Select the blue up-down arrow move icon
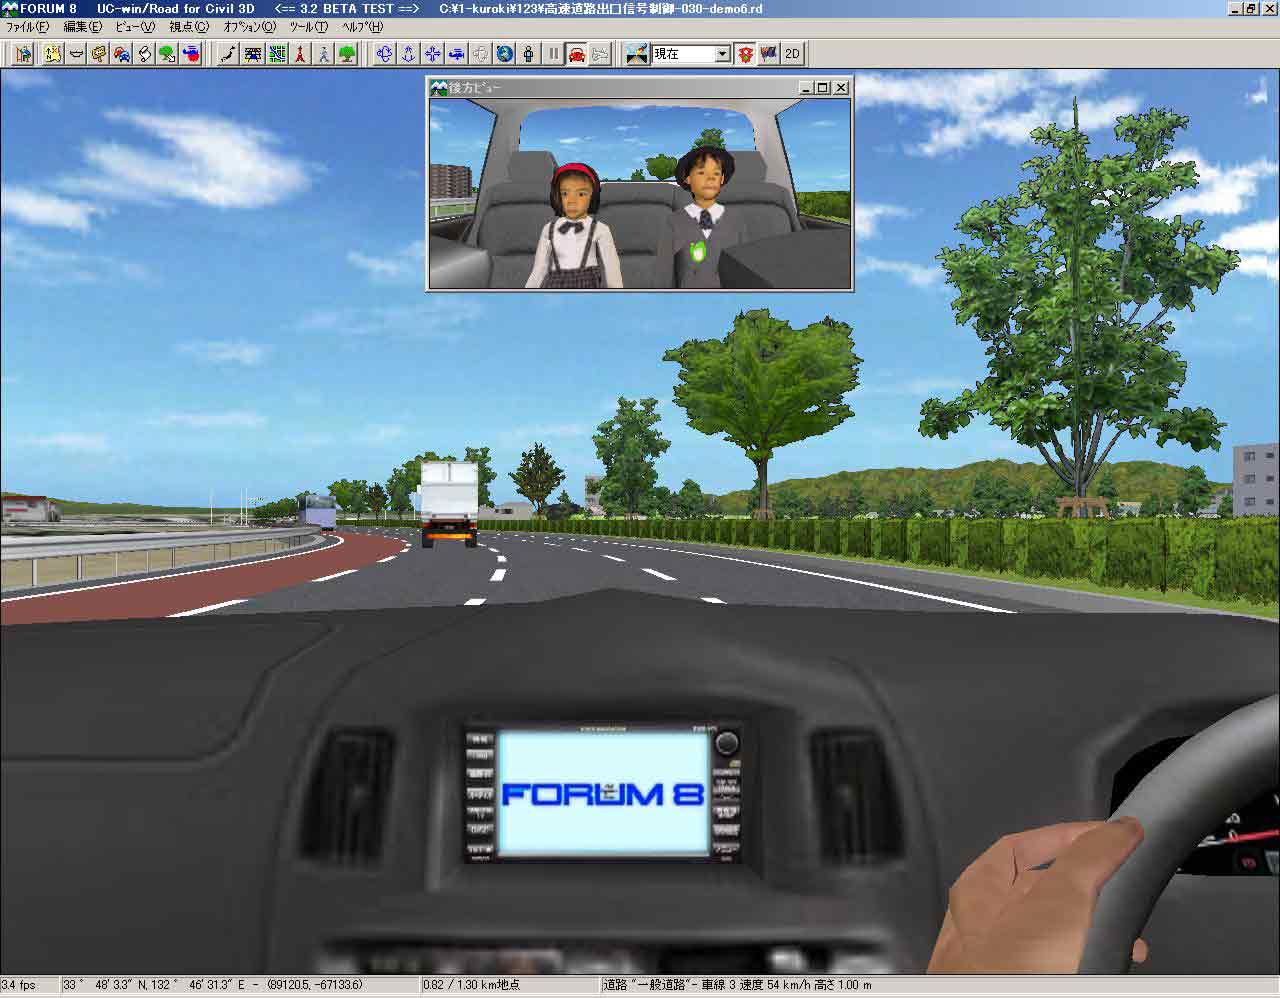Viewport: 1280px width, 998px height. 409,54
